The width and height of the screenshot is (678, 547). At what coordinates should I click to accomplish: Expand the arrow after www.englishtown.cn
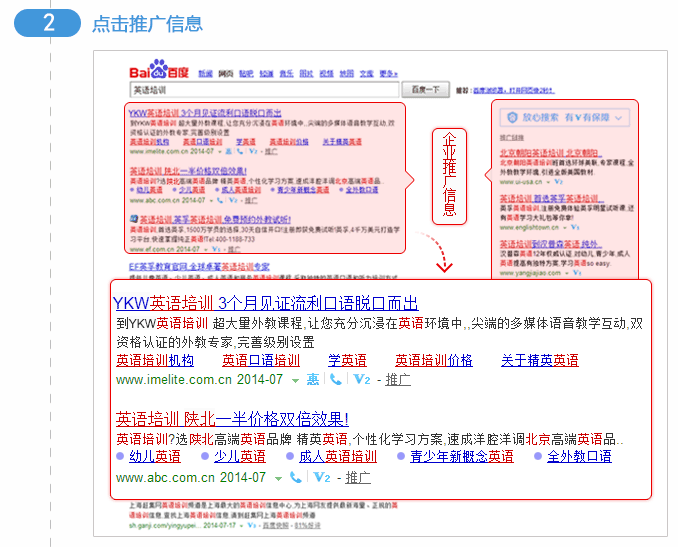pyautogui.click(x=565, y=227)
